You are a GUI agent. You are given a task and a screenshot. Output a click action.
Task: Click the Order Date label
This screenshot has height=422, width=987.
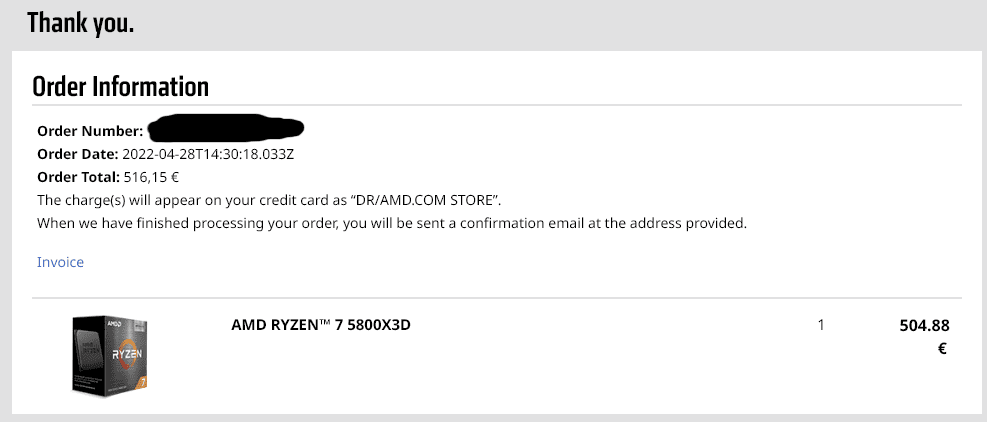[77, 154]
